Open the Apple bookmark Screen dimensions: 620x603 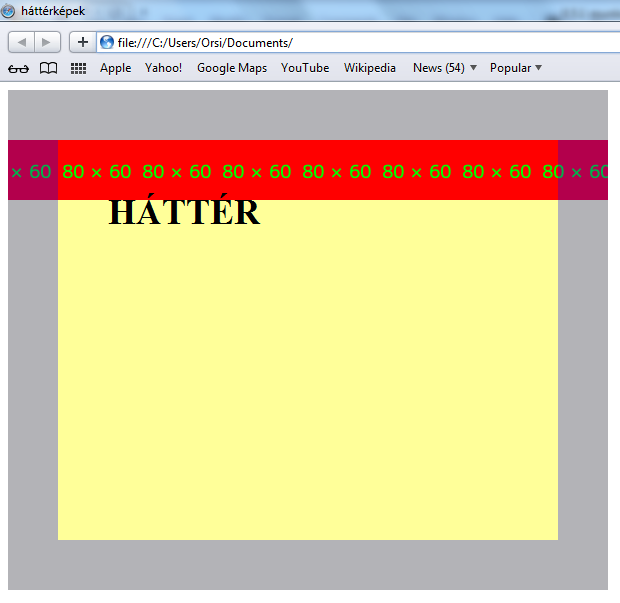click(115, 68)
